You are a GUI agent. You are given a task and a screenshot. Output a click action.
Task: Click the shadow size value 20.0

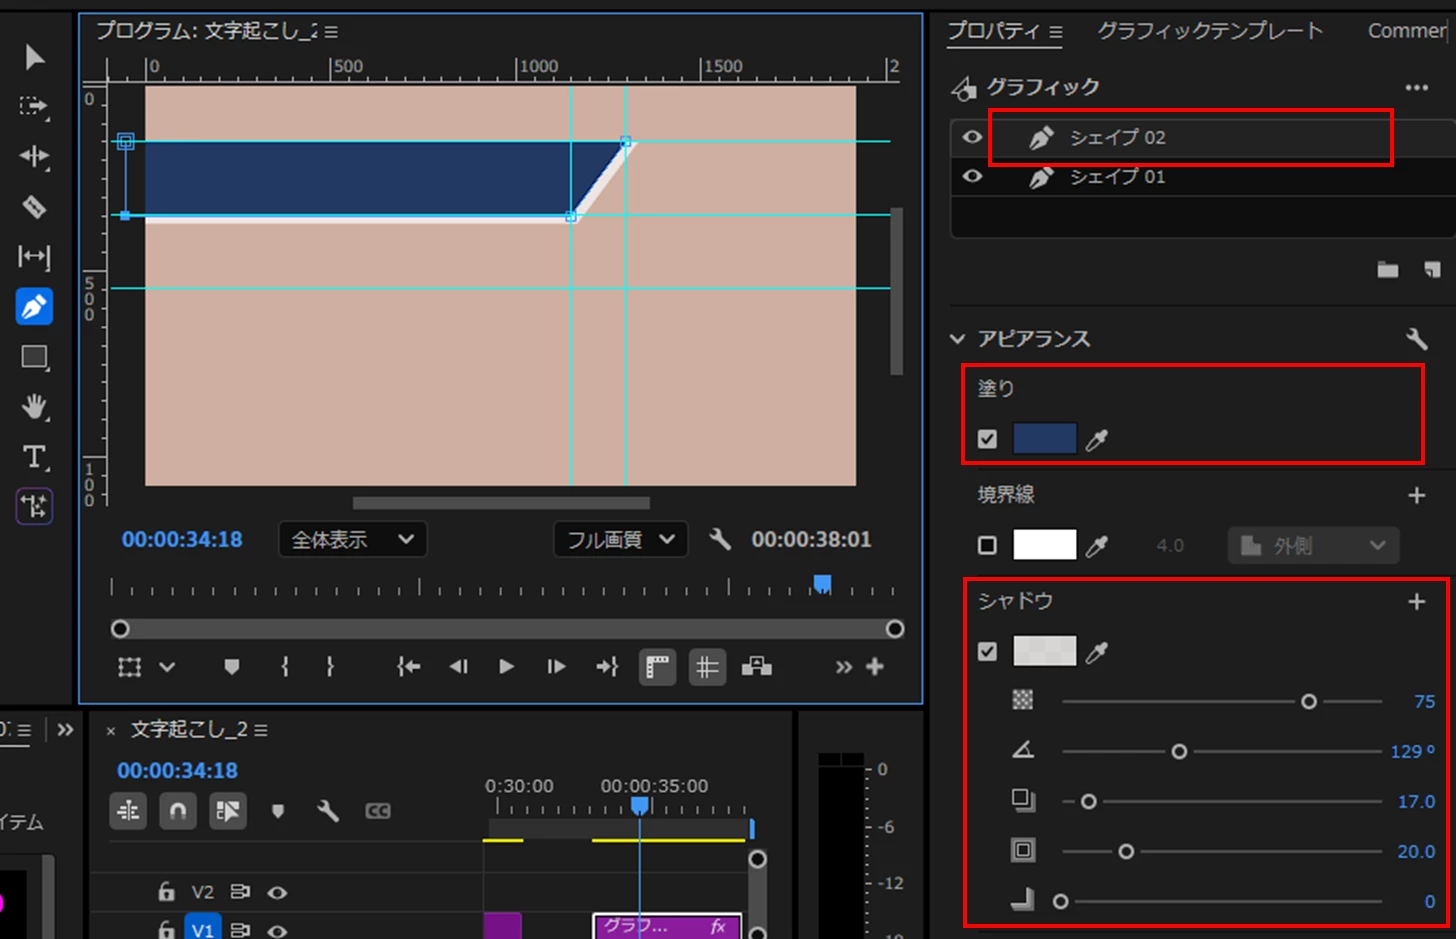pyautogui.click(x=1416, y=852)
